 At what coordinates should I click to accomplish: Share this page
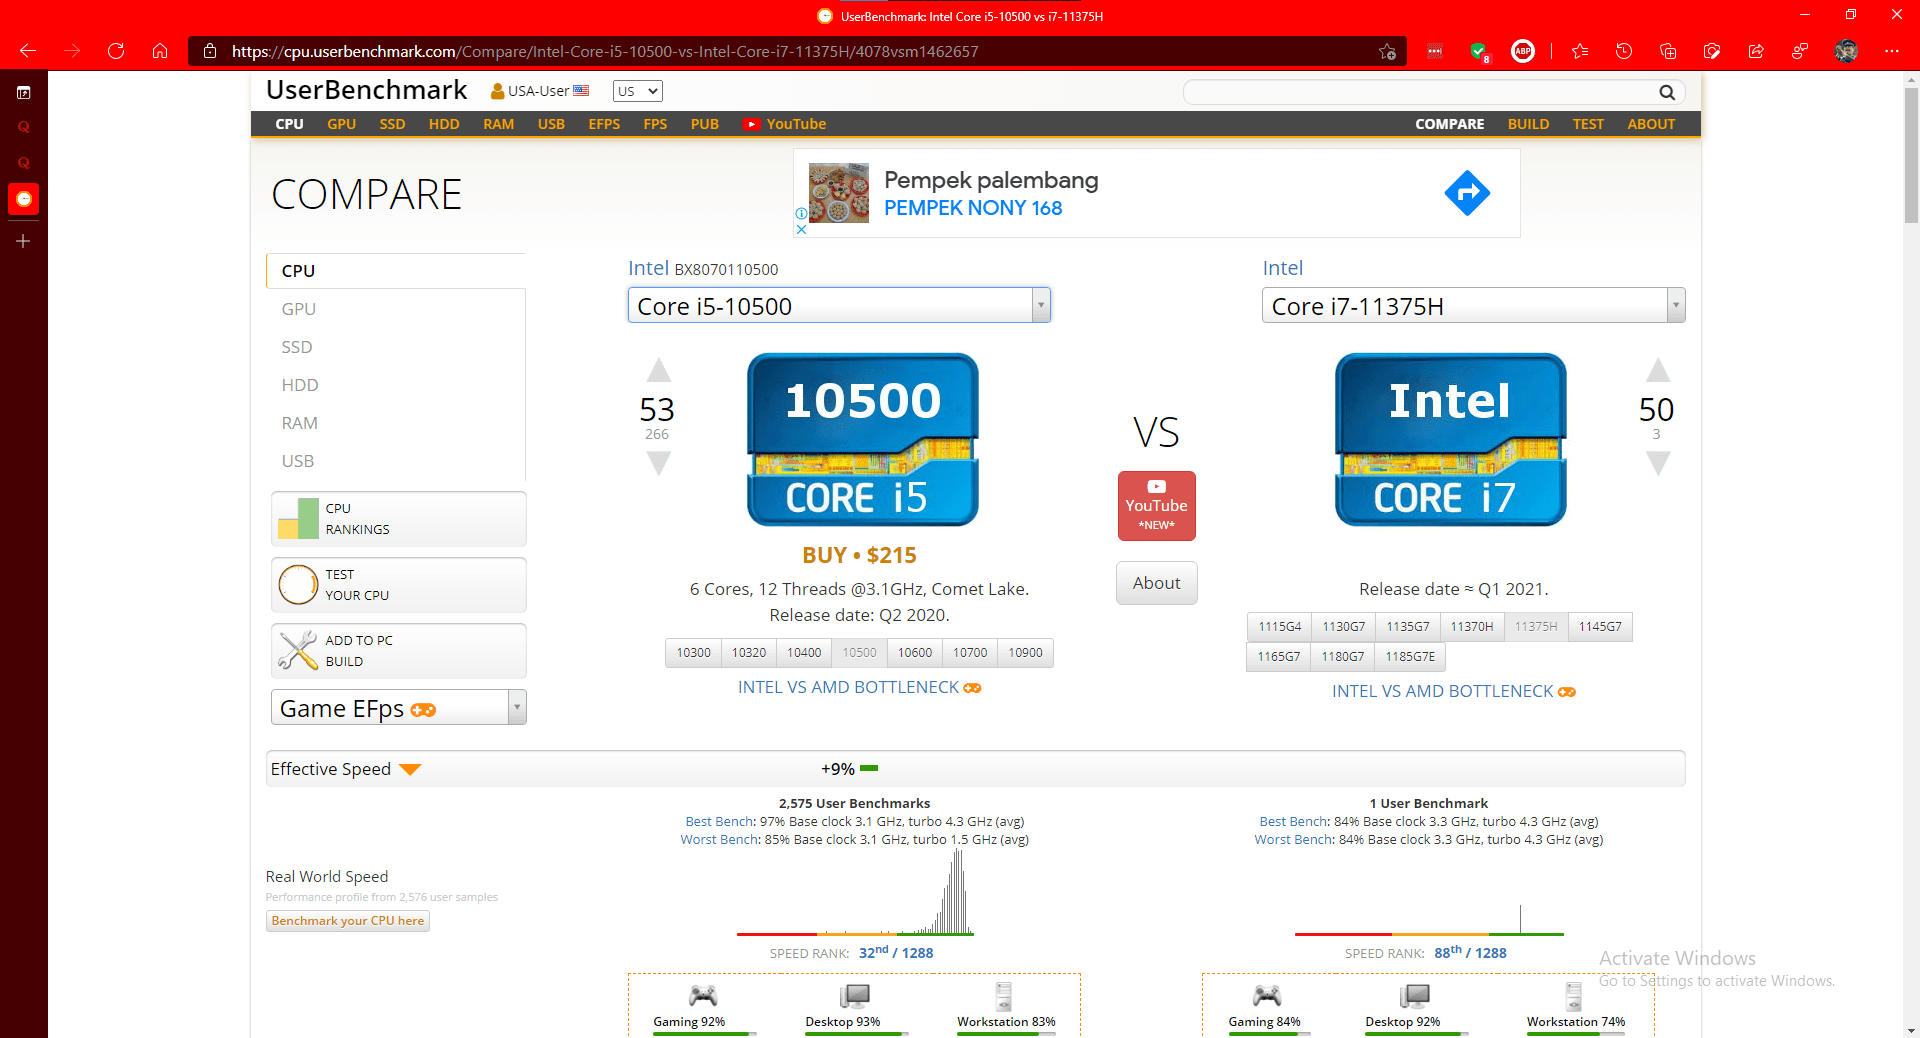(x=1756, y=51)
